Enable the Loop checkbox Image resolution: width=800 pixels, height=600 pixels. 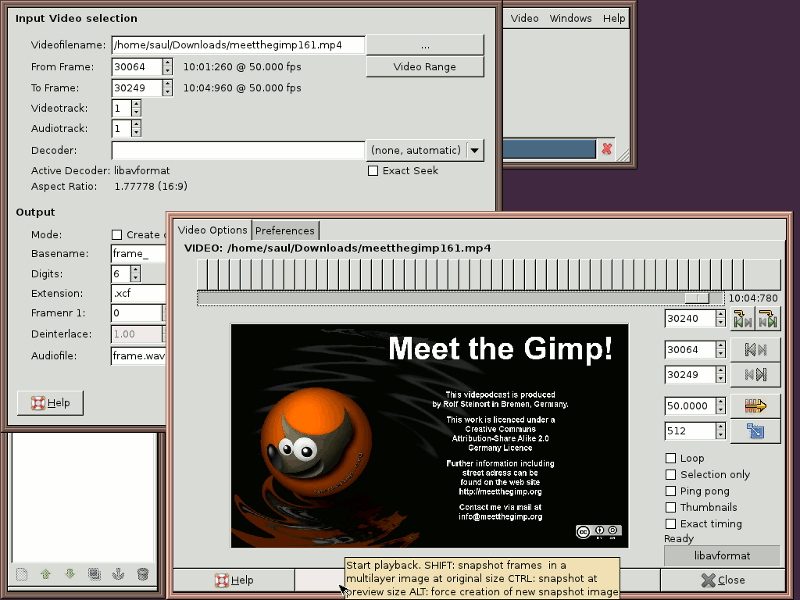[x=671, y=458]
